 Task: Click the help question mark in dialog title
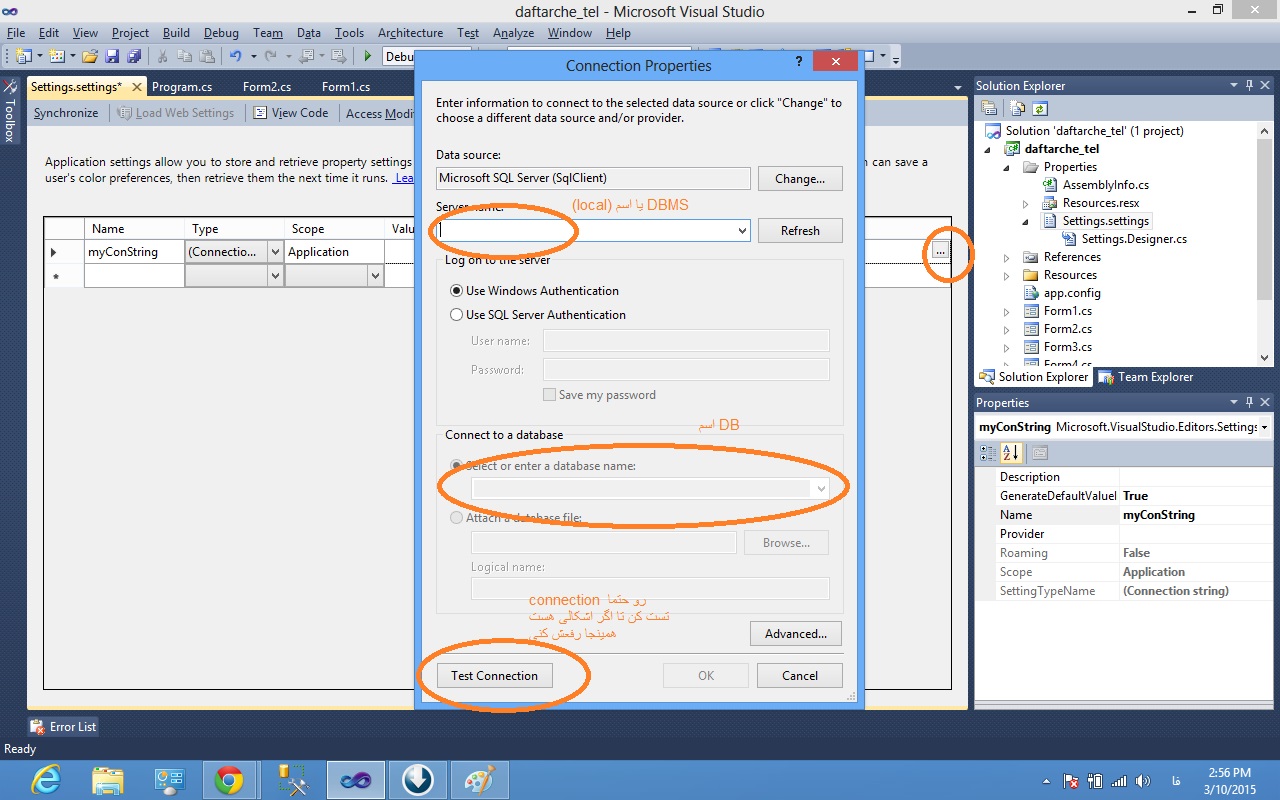click(x=799, y=62)
